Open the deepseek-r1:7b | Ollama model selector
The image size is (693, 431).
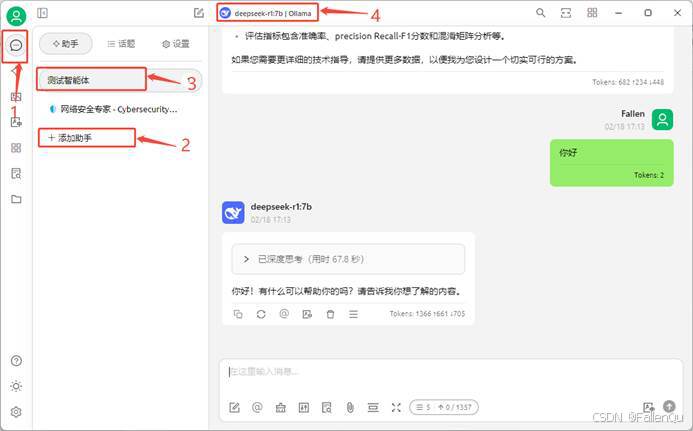coord(267,13)
